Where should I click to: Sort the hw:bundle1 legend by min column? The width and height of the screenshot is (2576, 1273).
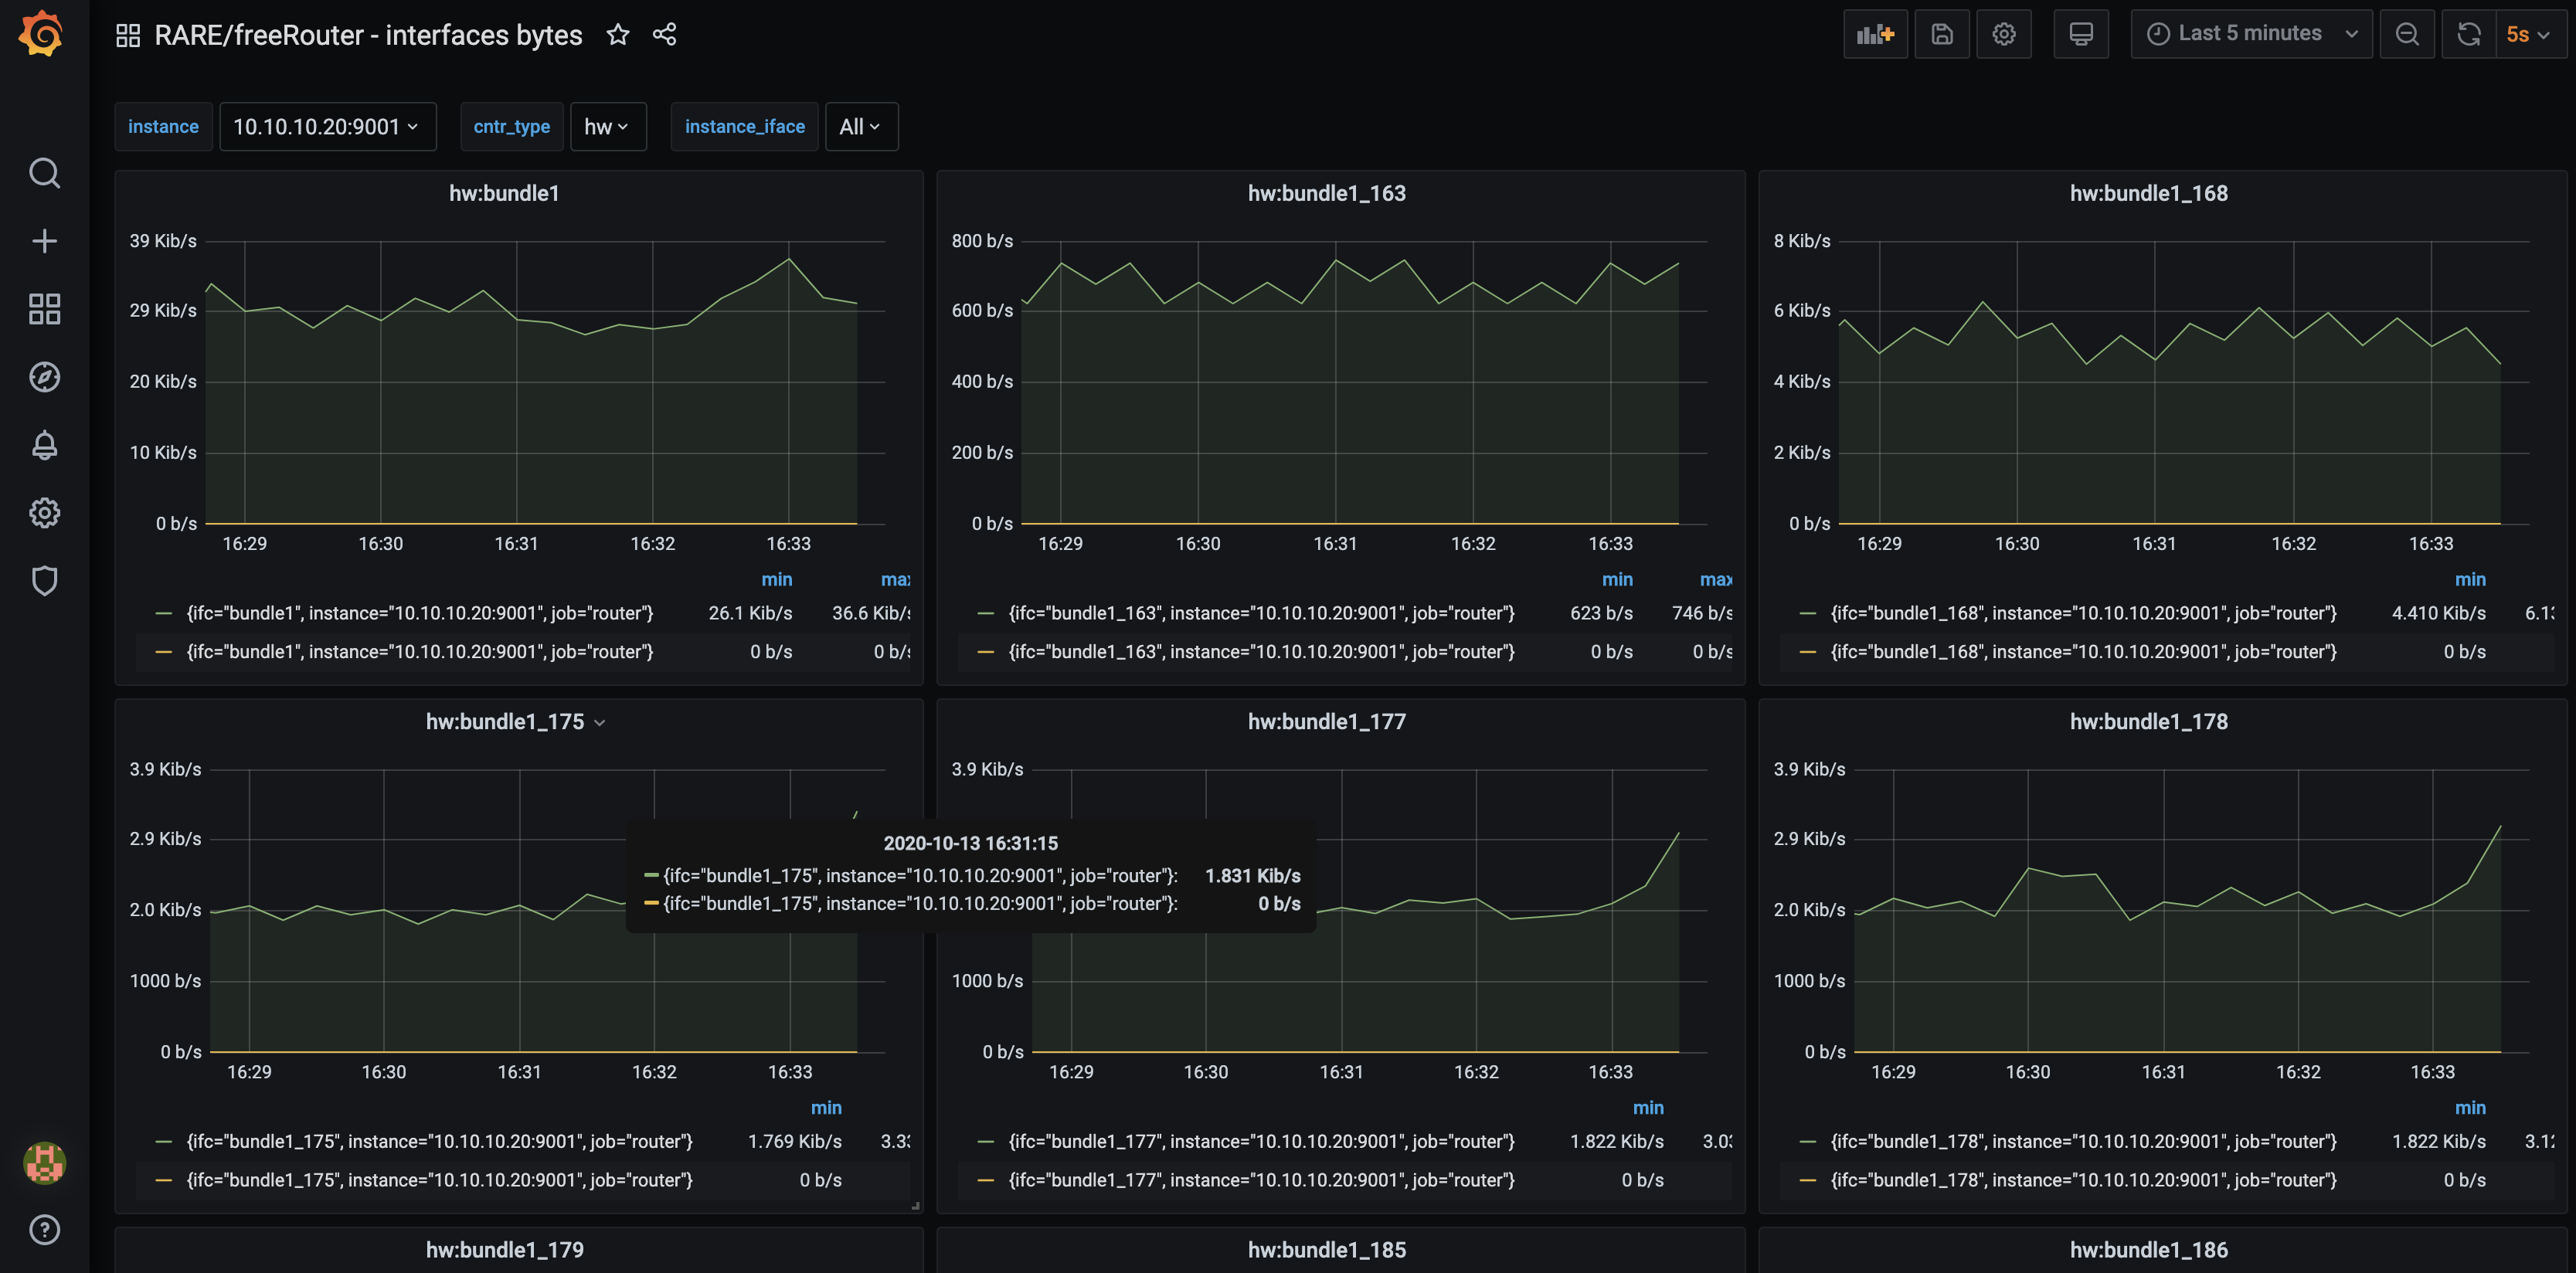pyautogui.click(x=776, y=580)
